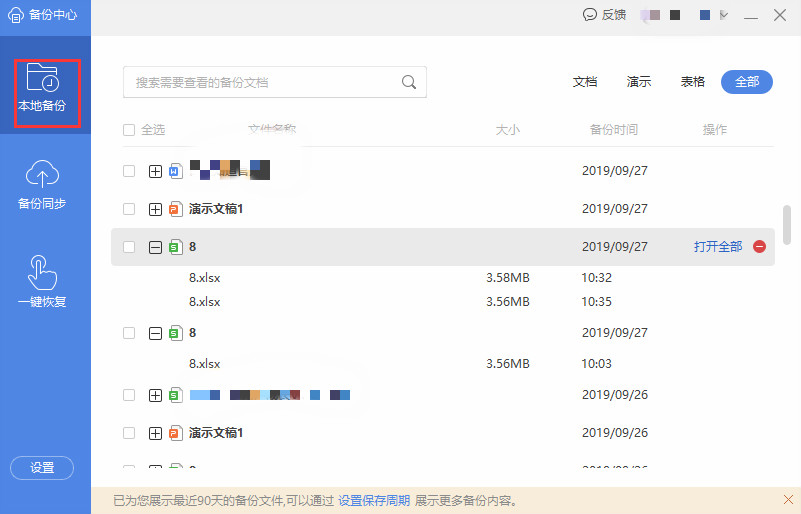Tick the 全选 select-all checkbox
801x514 pixels.
(129, 130)
